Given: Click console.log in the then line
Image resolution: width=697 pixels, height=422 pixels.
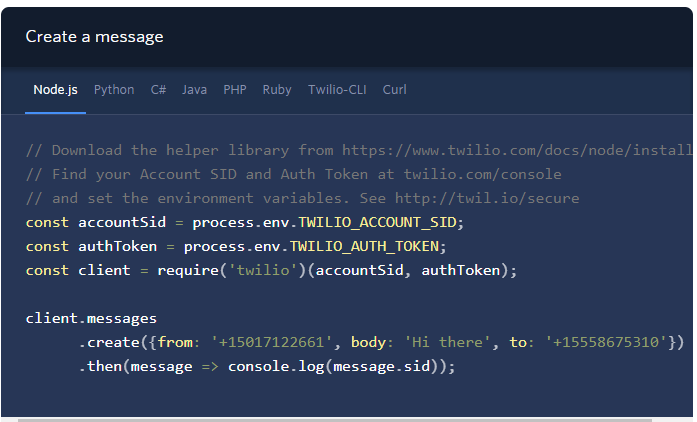Looking at the screenshot, I should click(276, 366).
